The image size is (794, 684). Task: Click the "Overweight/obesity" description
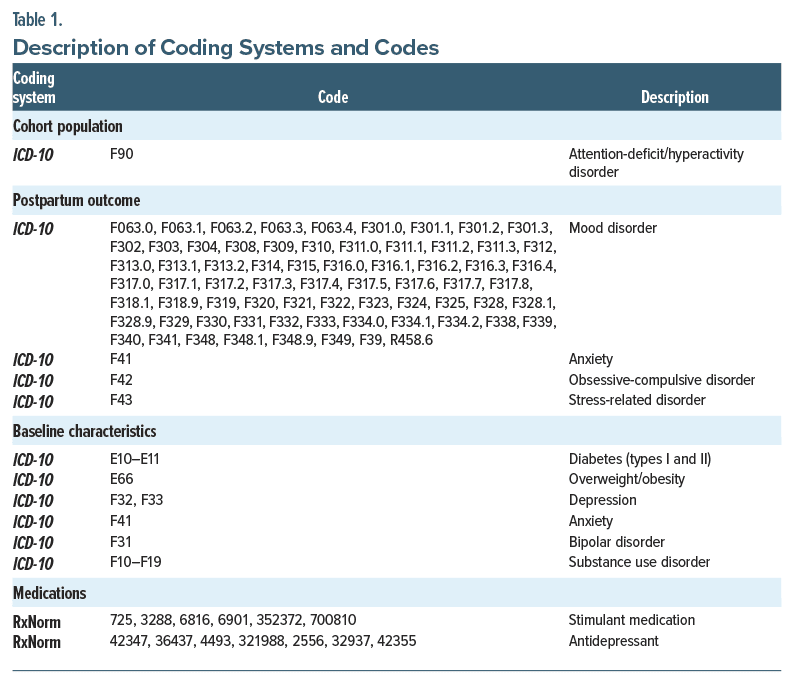click(626, 479)
